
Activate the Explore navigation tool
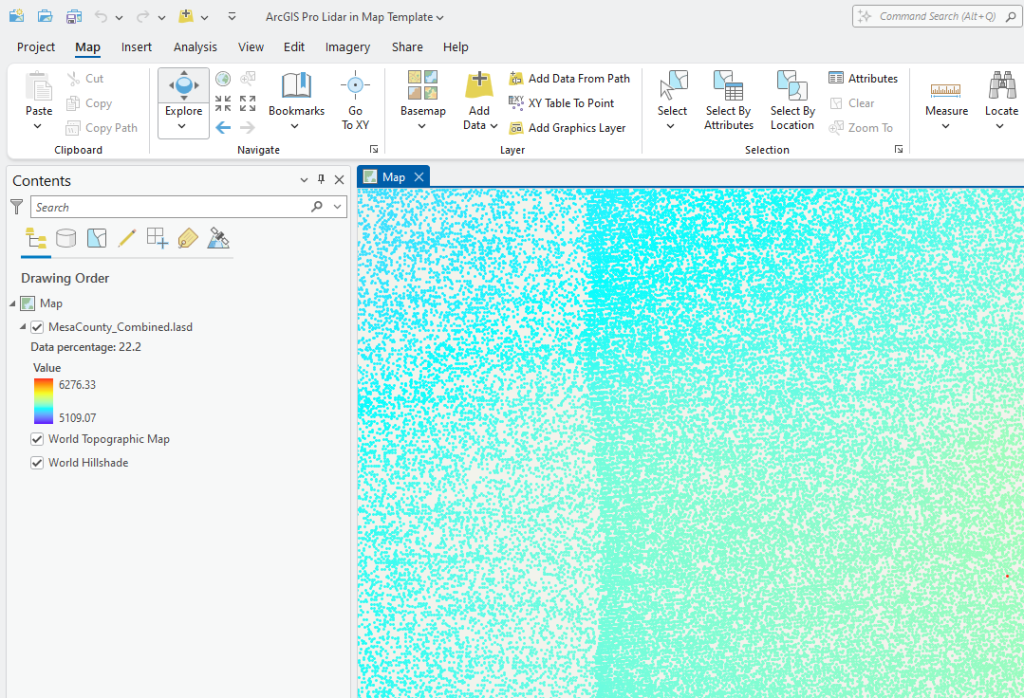coord(183,85)
